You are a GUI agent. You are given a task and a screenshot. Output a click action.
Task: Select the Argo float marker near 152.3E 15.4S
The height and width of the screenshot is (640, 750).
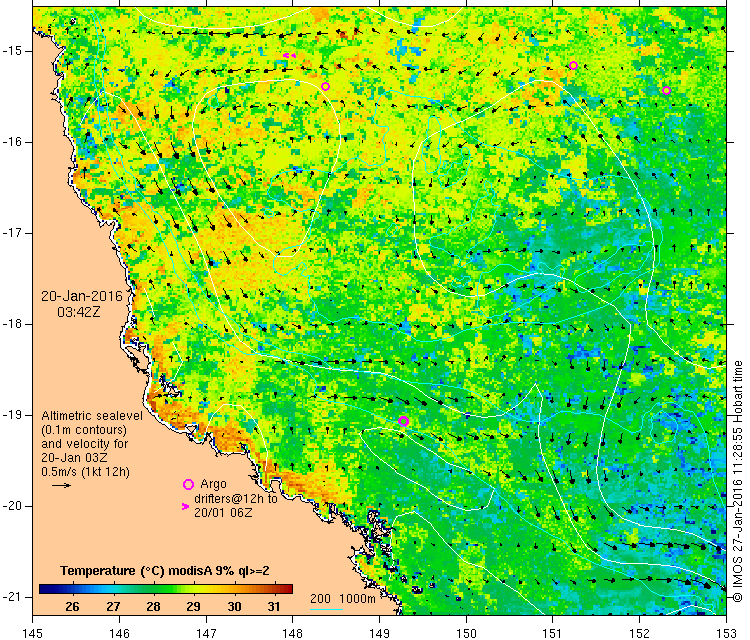point(666,90)
